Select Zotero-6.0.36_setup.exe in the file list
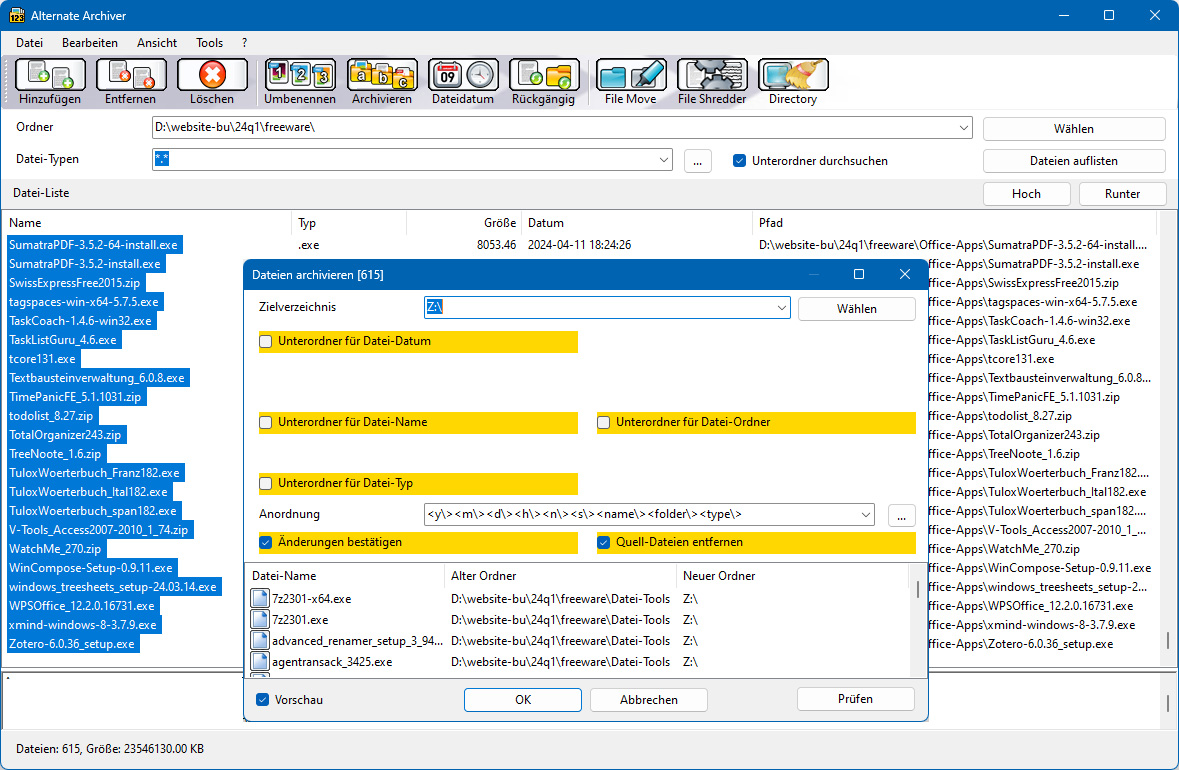Image resolution: width=1179 pixels, height=770 pixels. coord(72,644)
